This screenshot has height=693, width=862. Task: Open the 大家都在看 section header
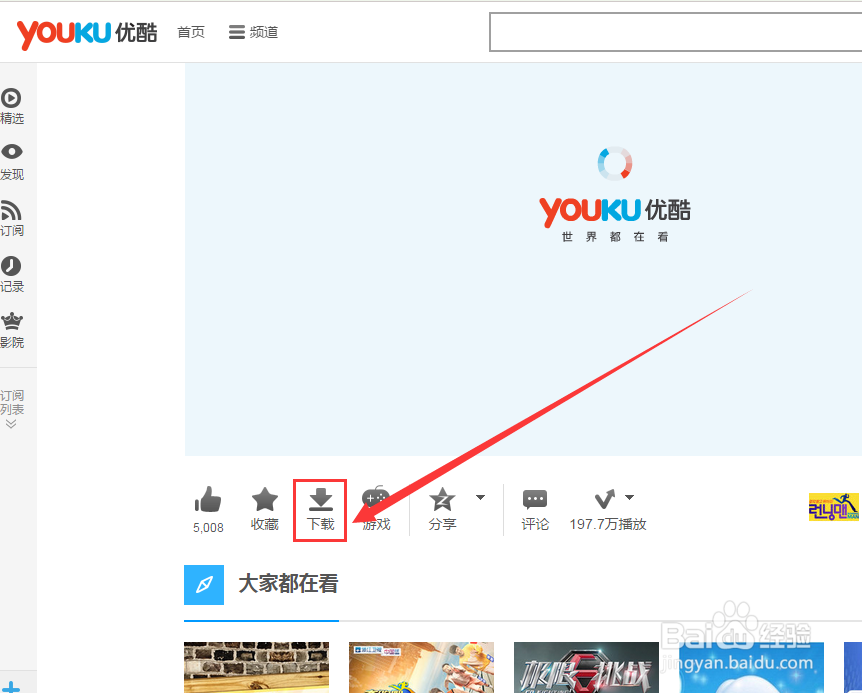287,584
